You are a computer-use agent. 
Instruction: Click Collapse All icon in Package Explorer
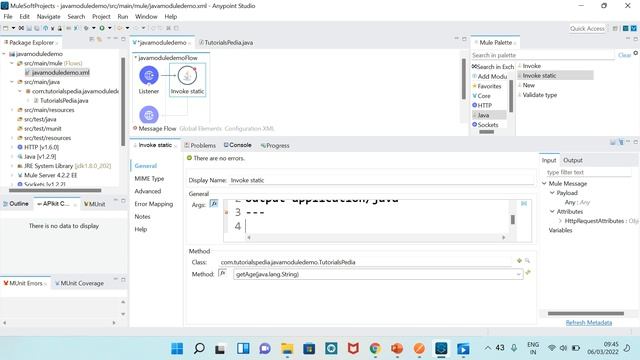[x=91, y=39]
